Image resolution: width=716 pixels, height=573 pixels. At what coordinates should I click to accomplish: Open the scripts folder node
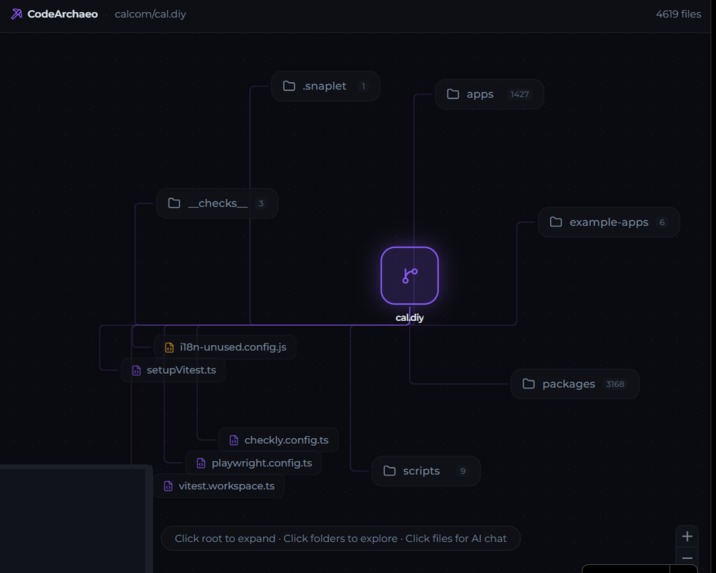click(x=426, y=471)
